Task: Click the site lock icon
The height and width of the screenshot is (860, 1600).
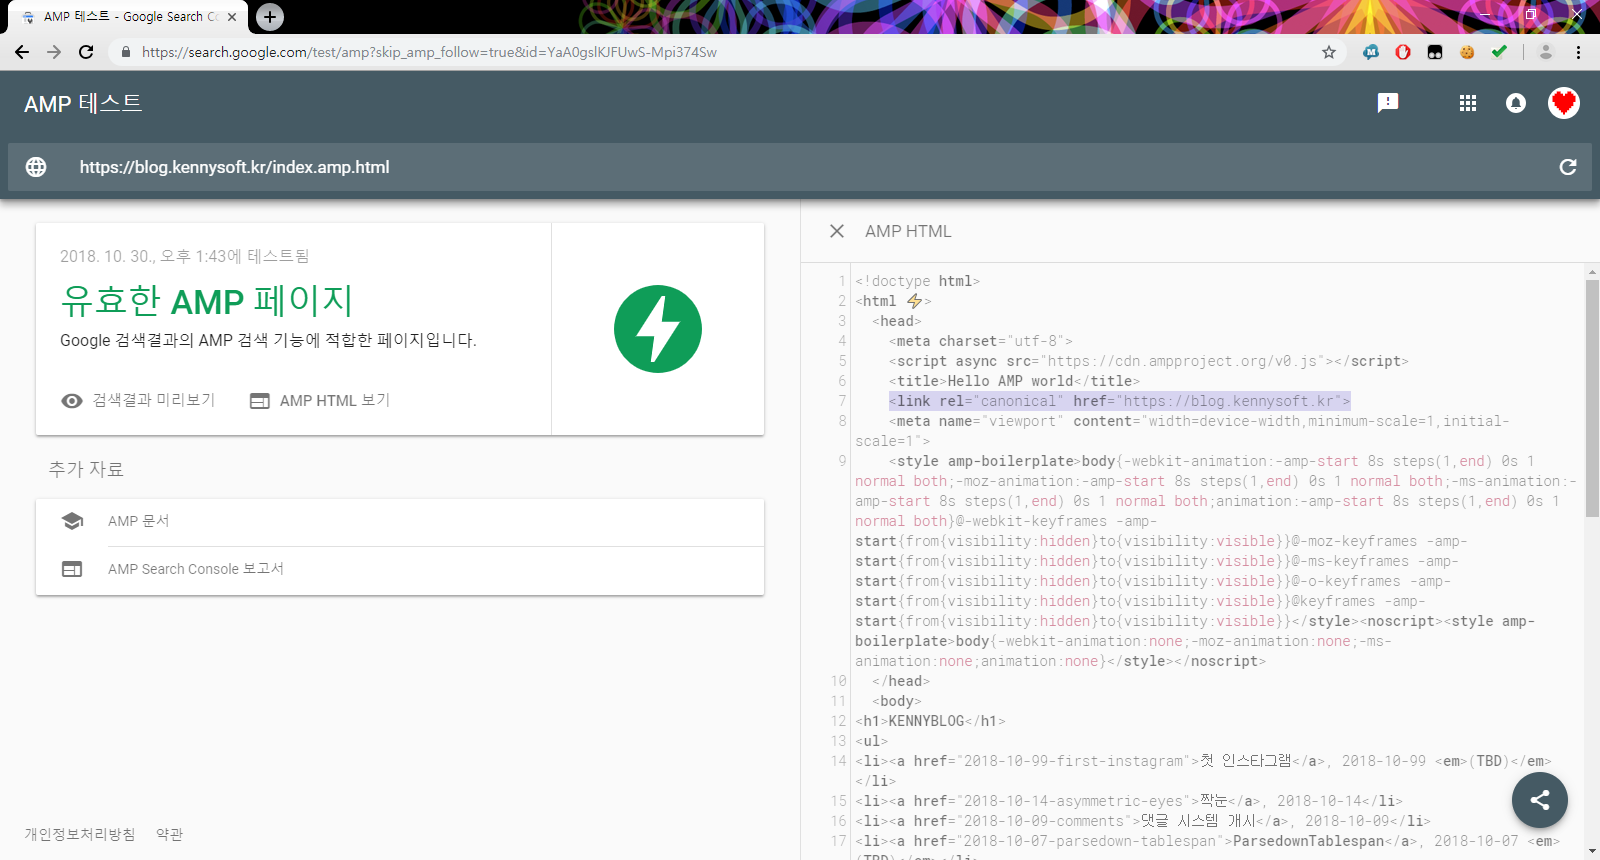Action: point(125,52)
